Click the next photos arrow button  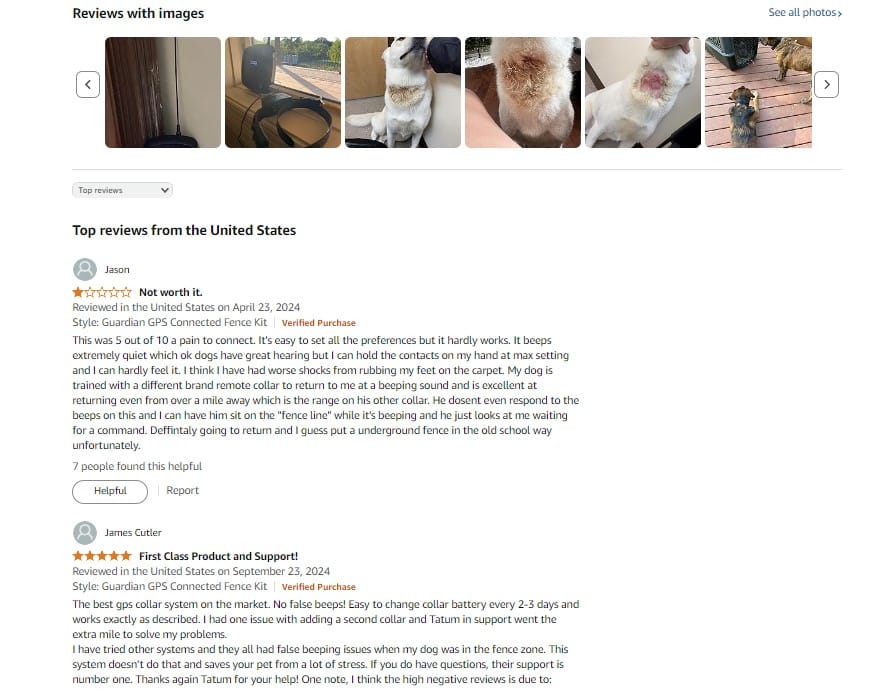click(x=826, y=84)
